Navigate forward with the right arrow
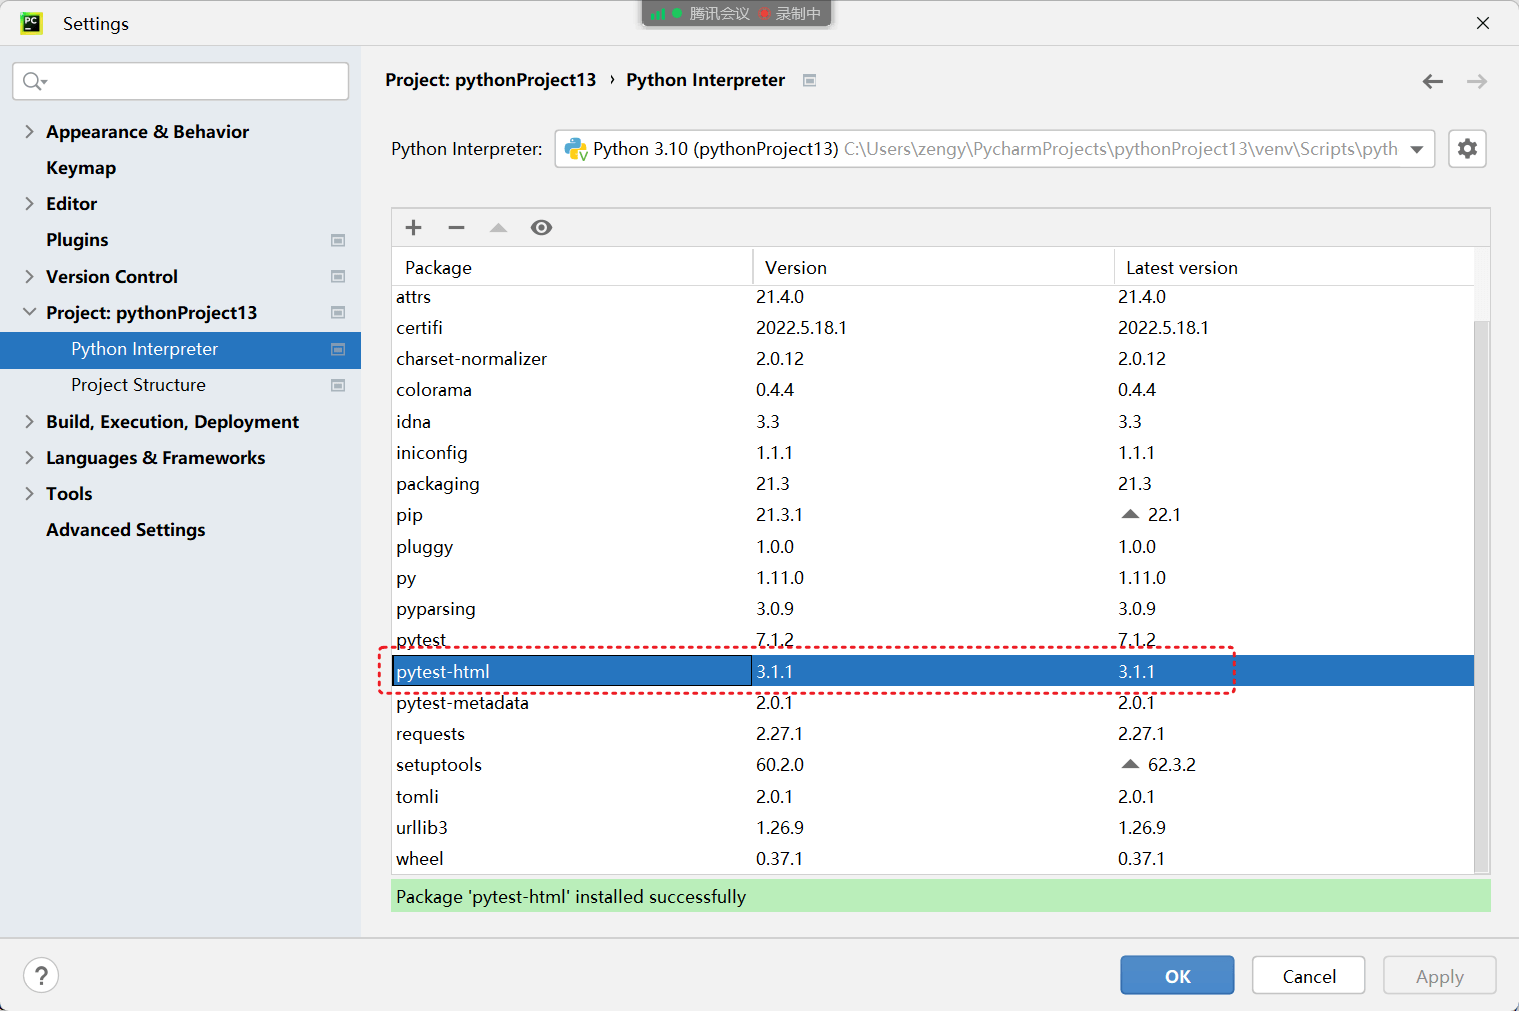Screen dimensions: 1519x1011 (x=1477, y=81)
